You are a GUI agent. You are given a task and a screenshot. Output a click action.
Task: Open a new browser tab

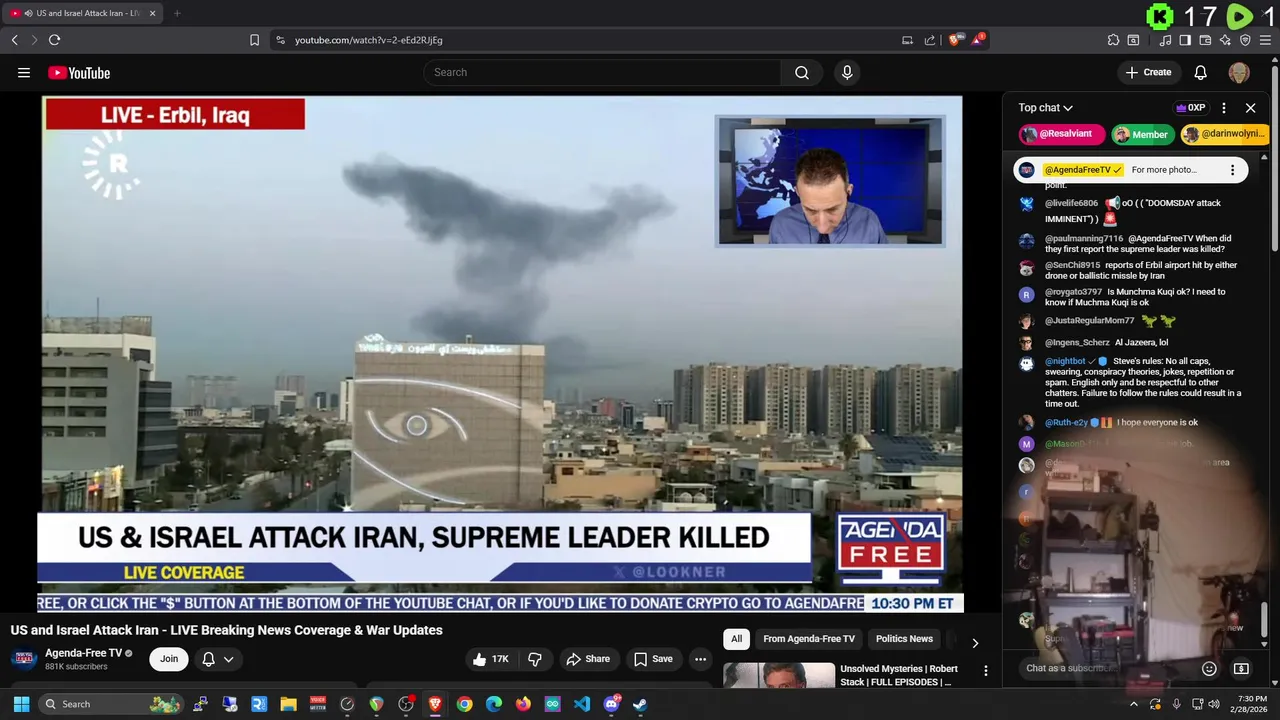tap(177, 13)
